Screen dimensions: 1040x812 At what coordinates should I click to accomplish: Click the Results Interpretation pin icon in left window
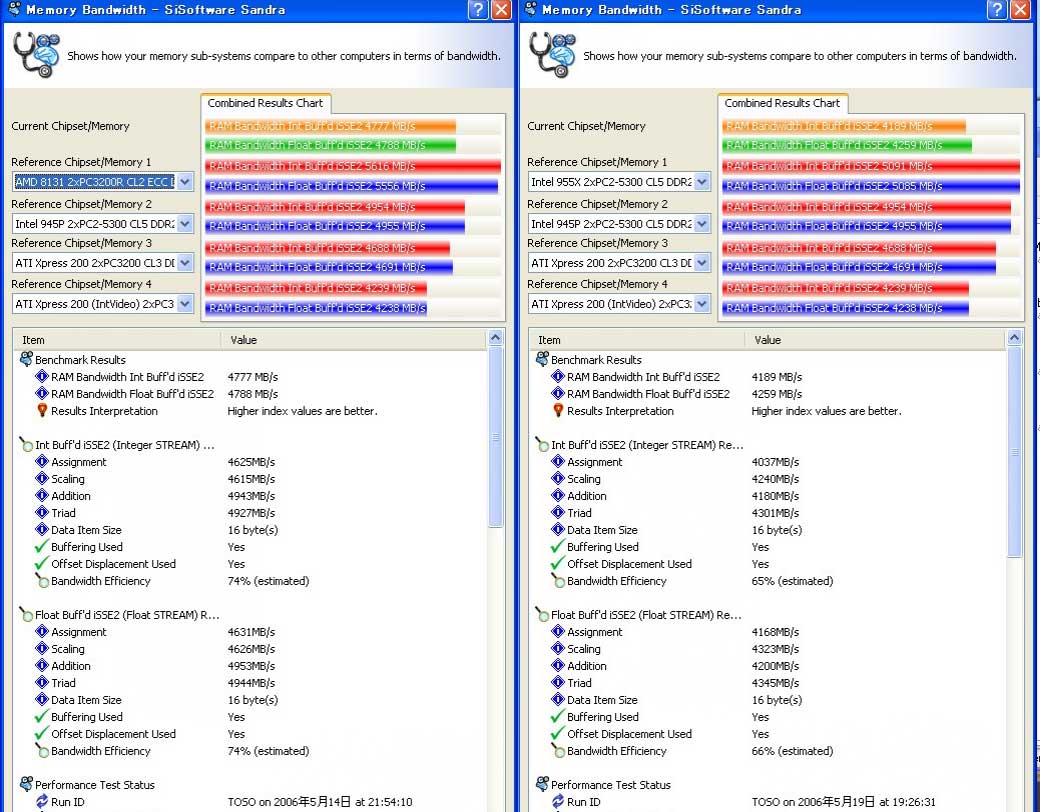pos(42,411)
